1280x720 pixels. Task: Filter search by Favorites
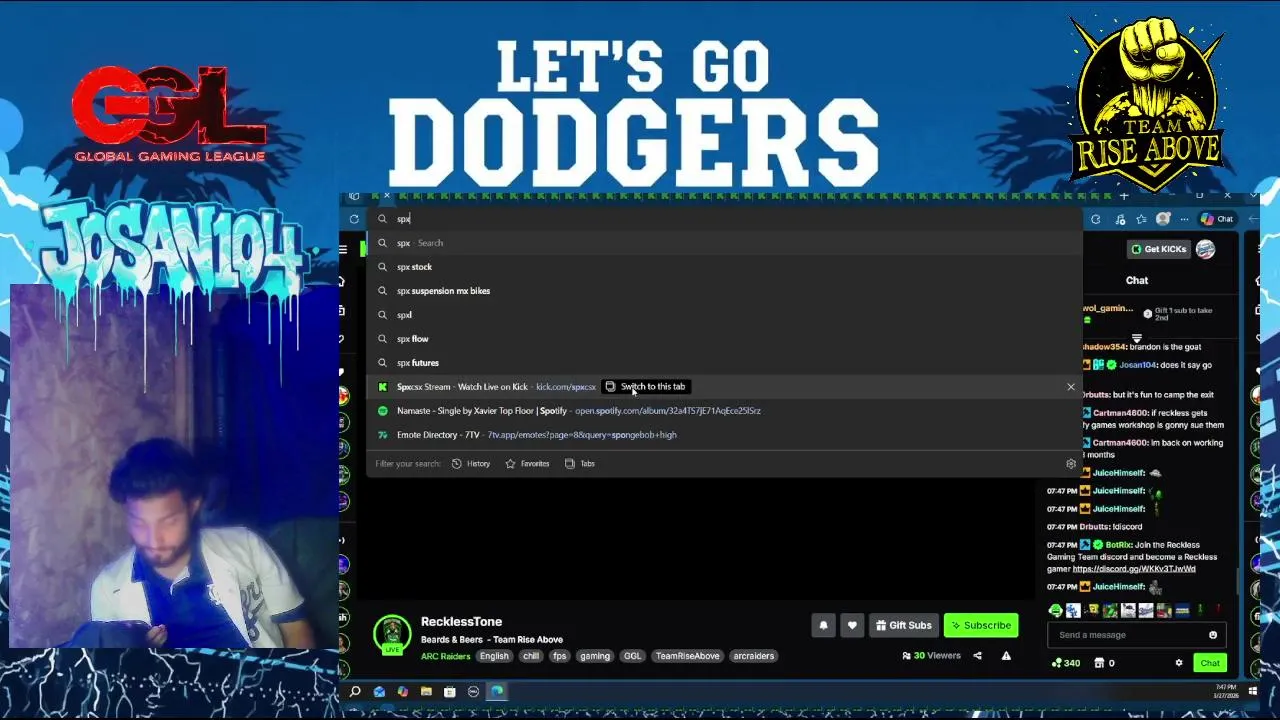click(527, 464)
